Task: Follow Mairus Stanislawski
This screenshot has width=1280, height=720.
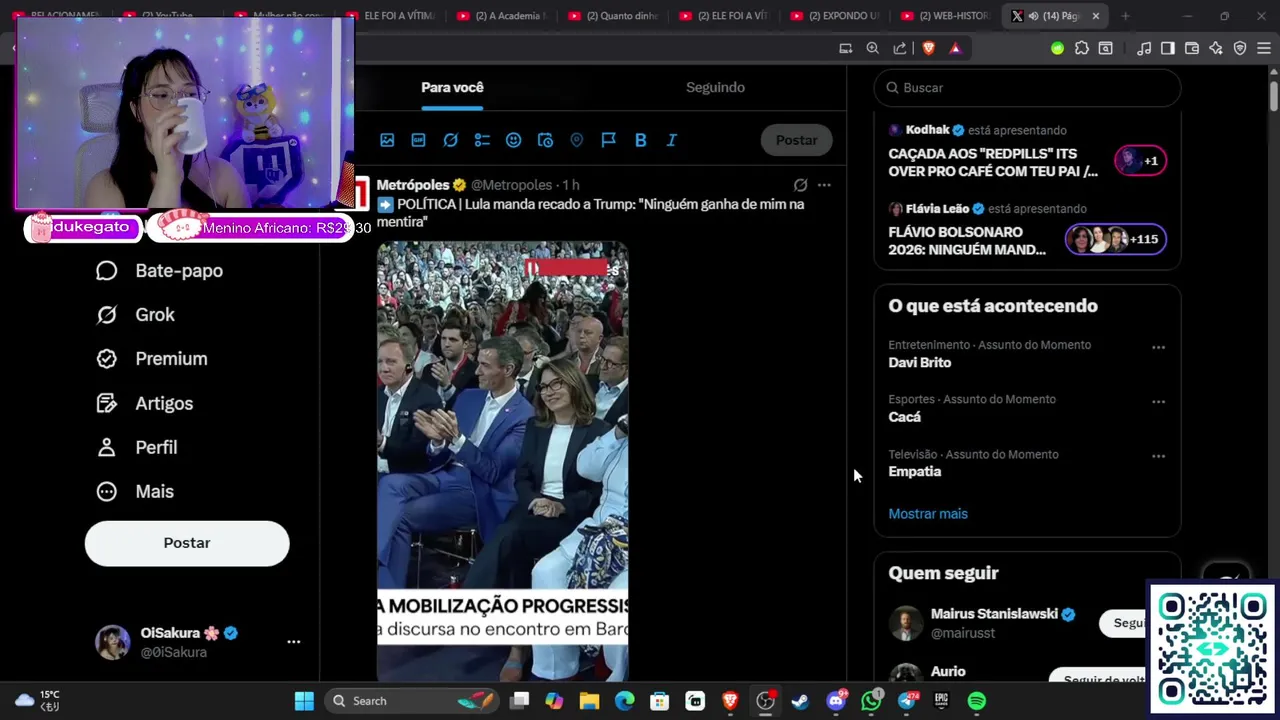Action: tap(1124, 623)
